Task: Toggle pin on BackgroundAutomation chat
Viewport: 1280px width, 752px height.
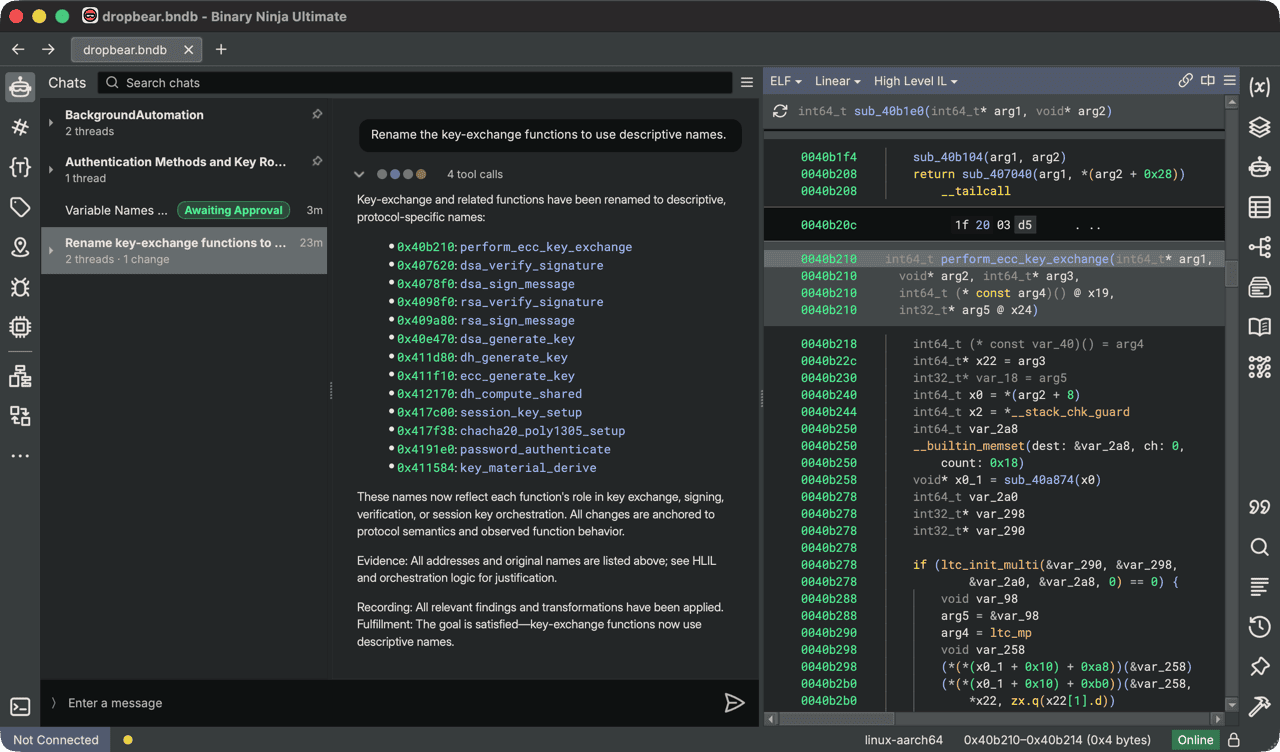Action: [317, 115]
